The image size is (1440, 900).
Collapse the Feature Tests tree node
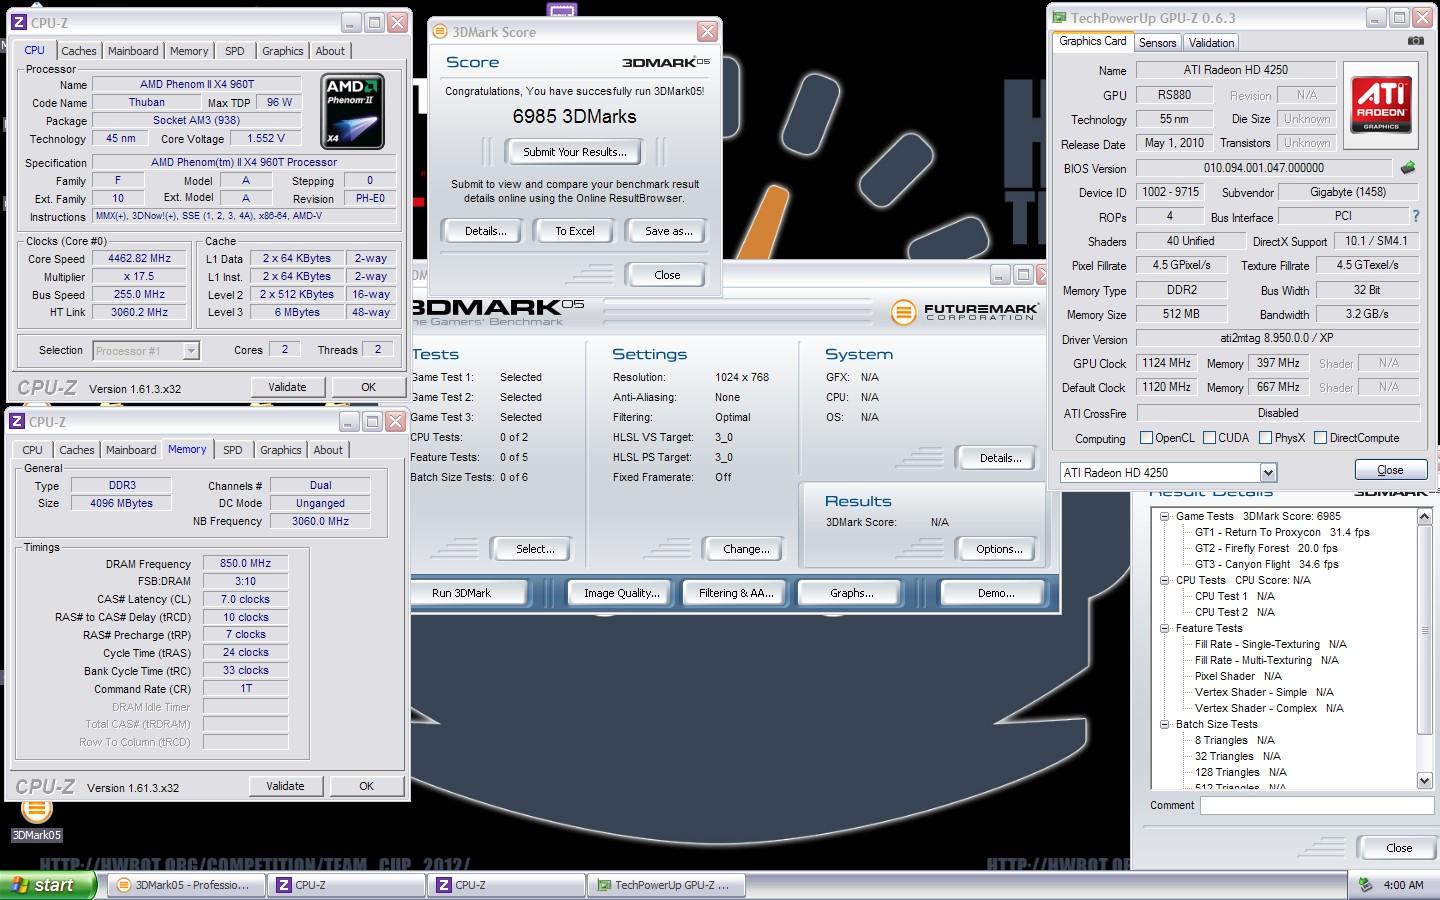pyautogui.click(x=1165, y=629)
